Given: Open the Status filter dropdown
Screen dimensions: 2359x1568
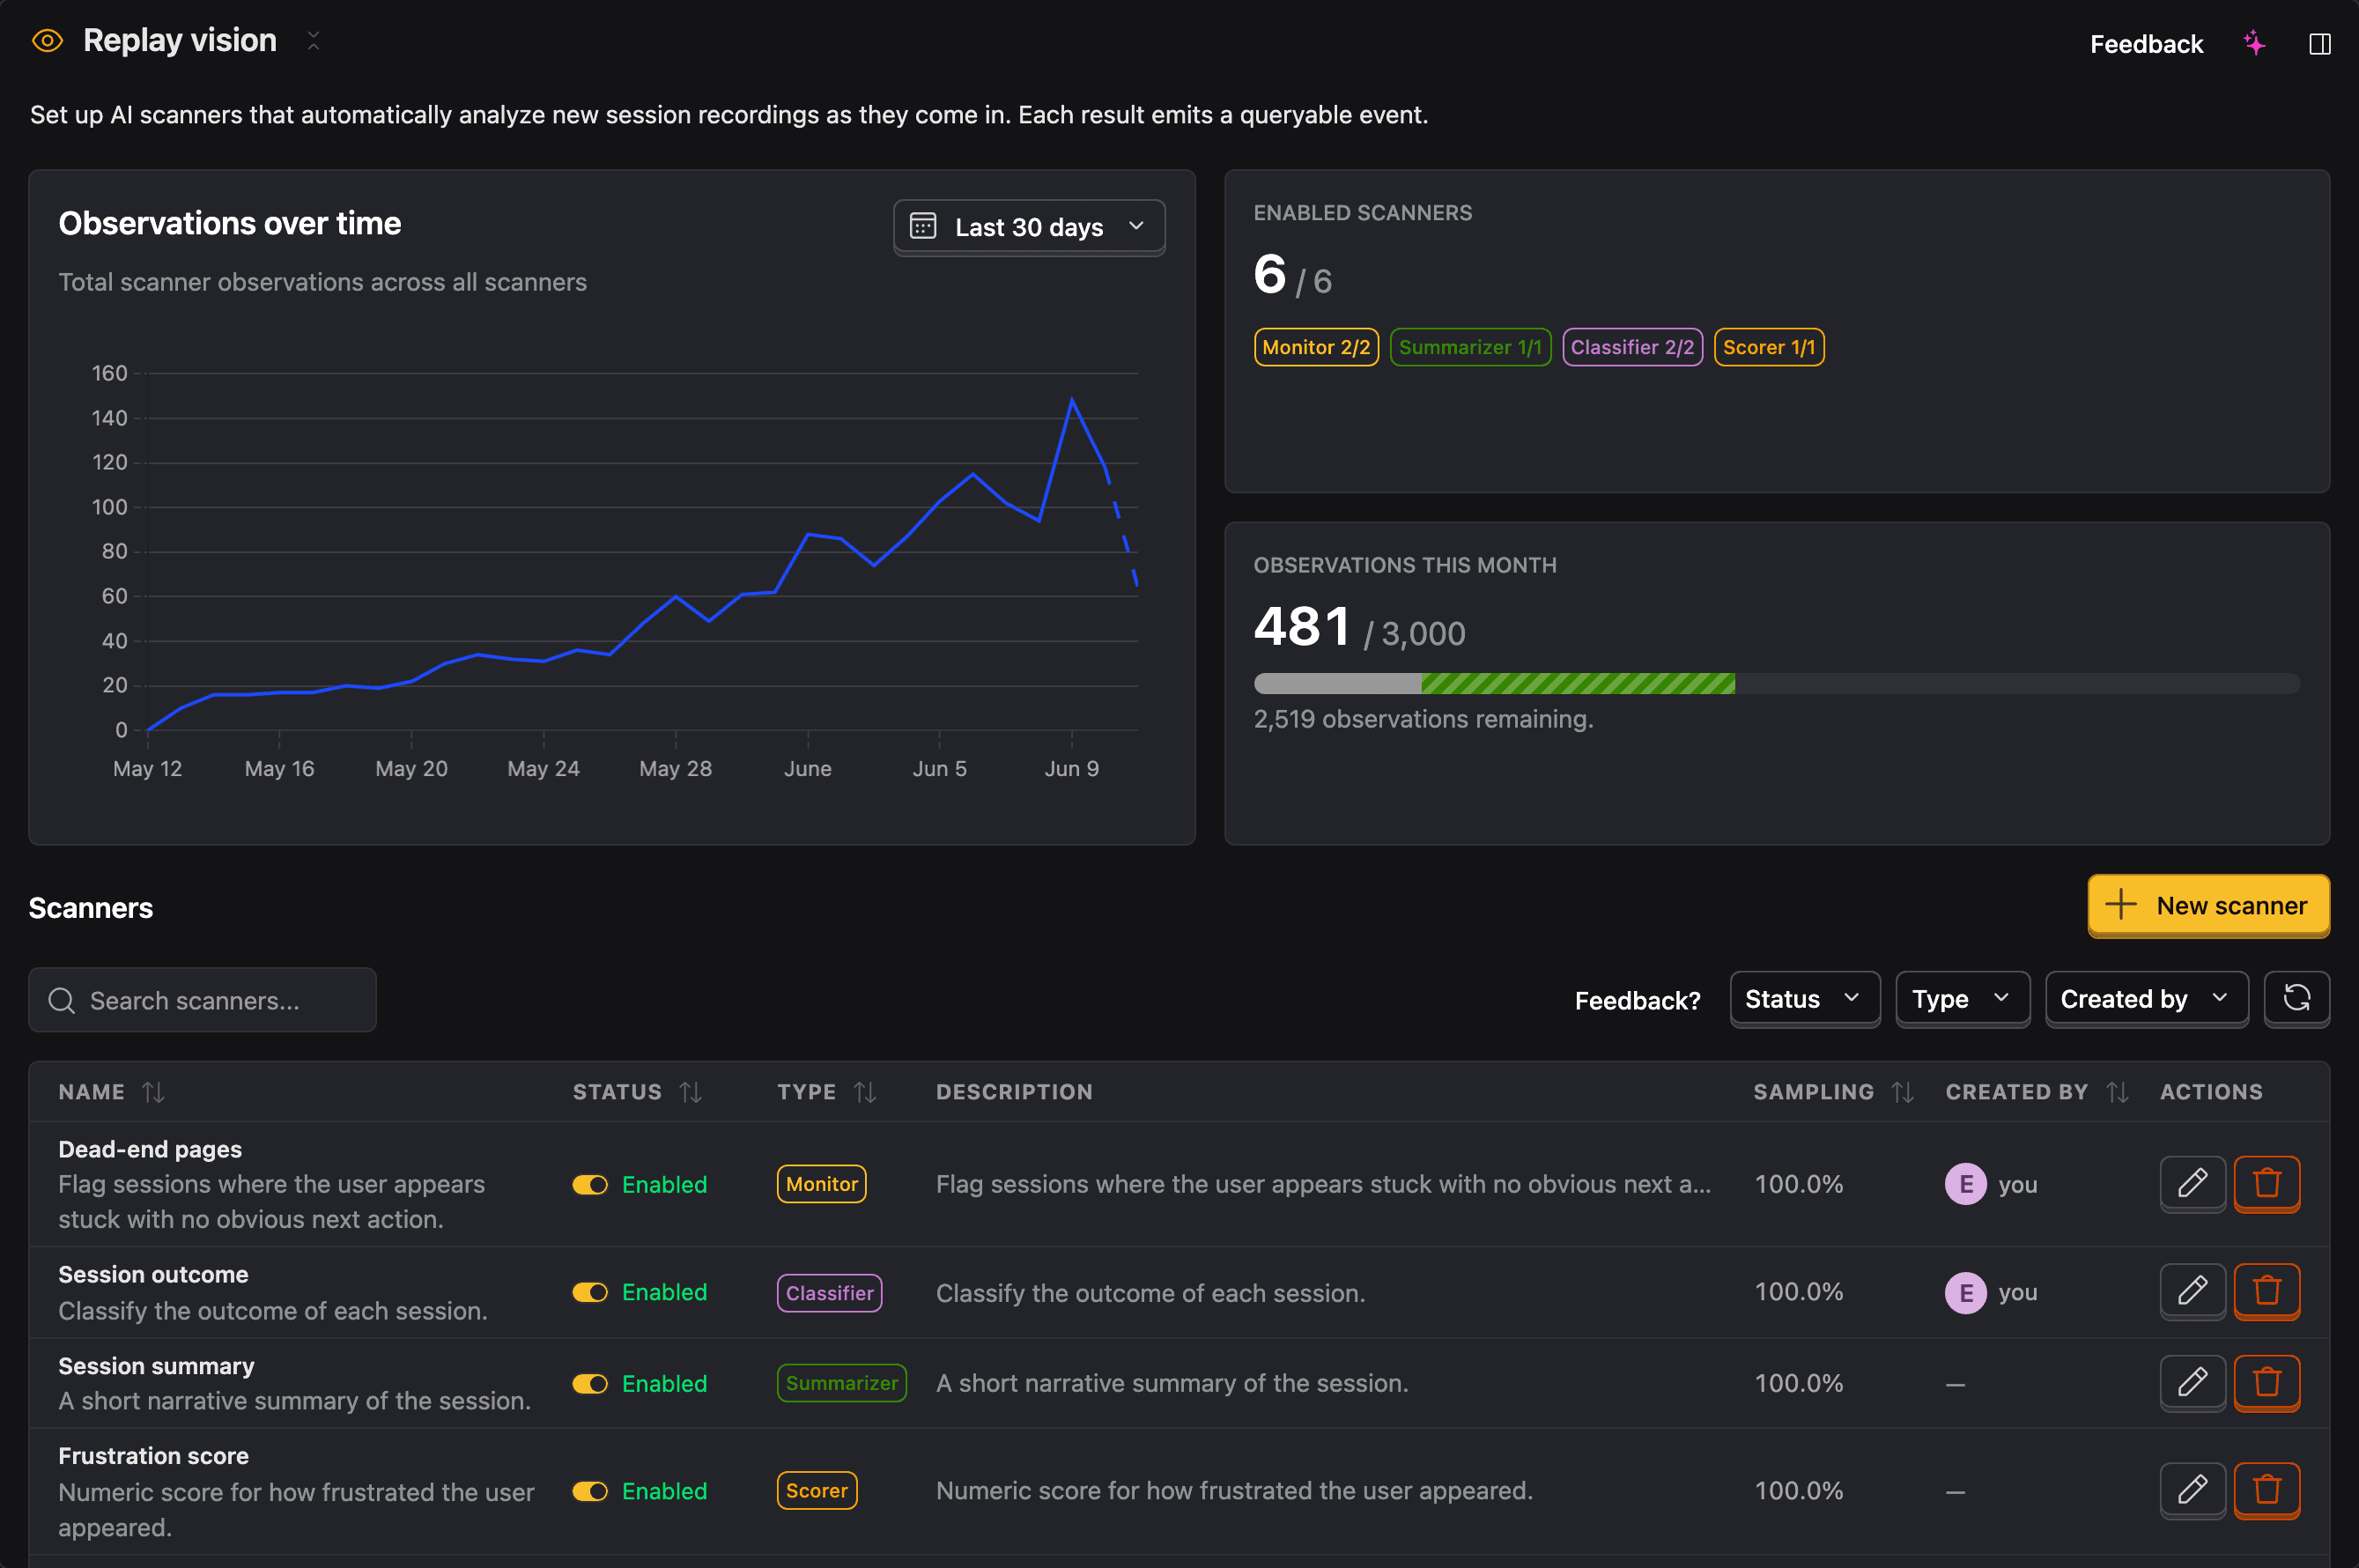Looking at the screenshot, I should click(1804, 998).
